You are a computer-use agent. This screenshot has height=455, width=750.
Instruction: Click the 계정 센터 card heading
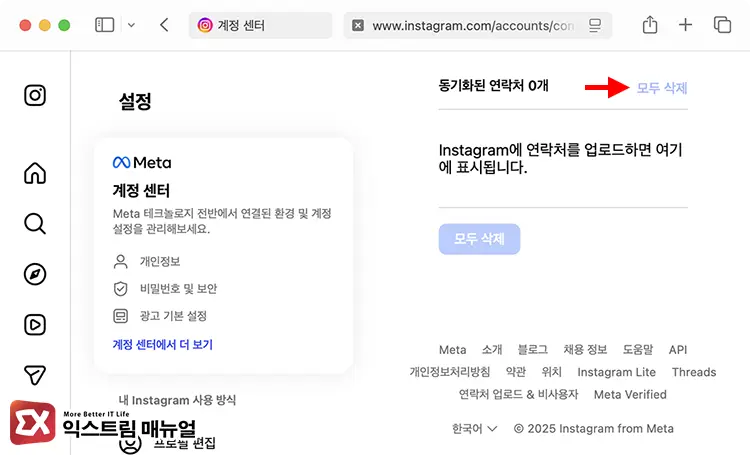pyautogui.click(x=141, y=191)
